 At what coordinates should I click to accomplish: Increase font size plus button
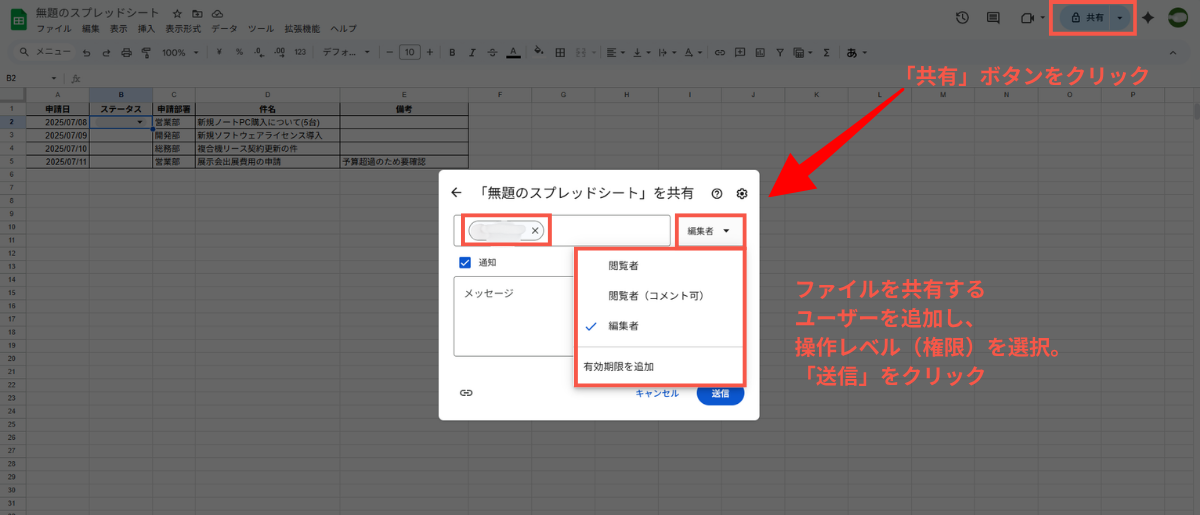point(430,52)
